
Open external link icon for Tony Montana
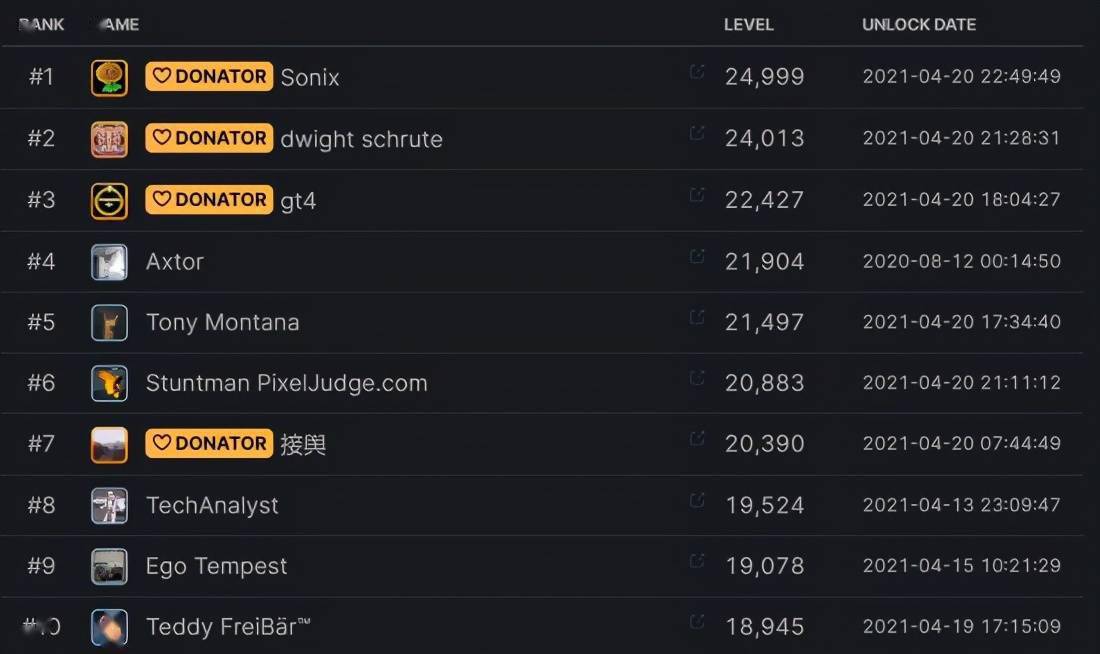point(697,317)
